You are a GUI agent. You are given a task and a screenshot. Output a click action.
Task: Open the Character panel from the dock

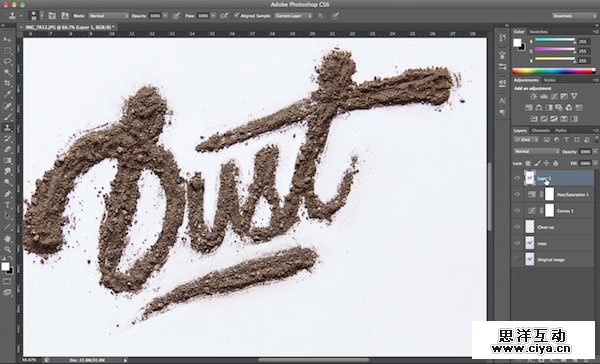(x=502, y=101)
